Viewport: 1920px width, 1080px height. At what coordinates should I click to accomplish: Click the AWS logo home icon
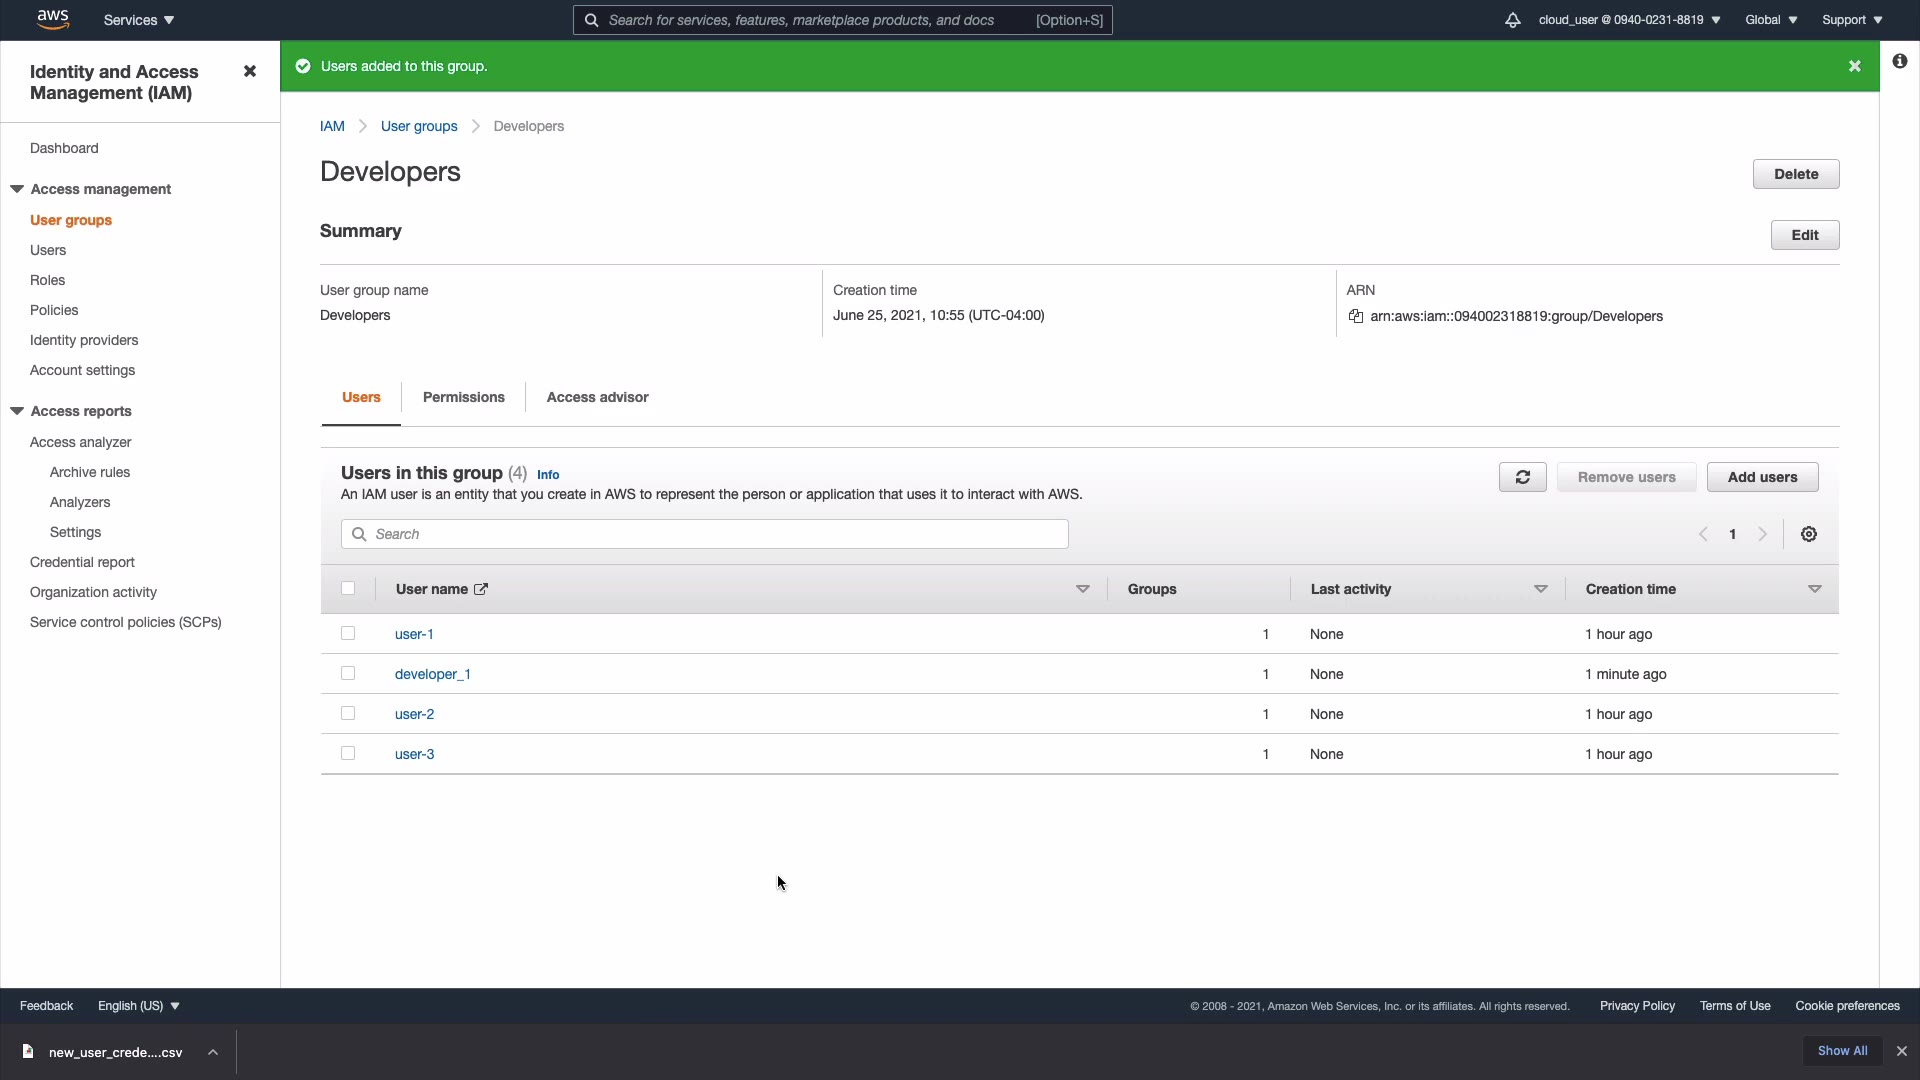(52, 19)
